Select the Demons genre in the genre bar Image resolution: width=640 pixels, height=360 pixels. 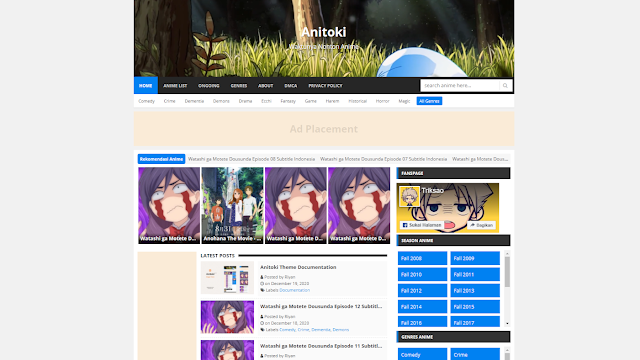[x=221, y=101]
